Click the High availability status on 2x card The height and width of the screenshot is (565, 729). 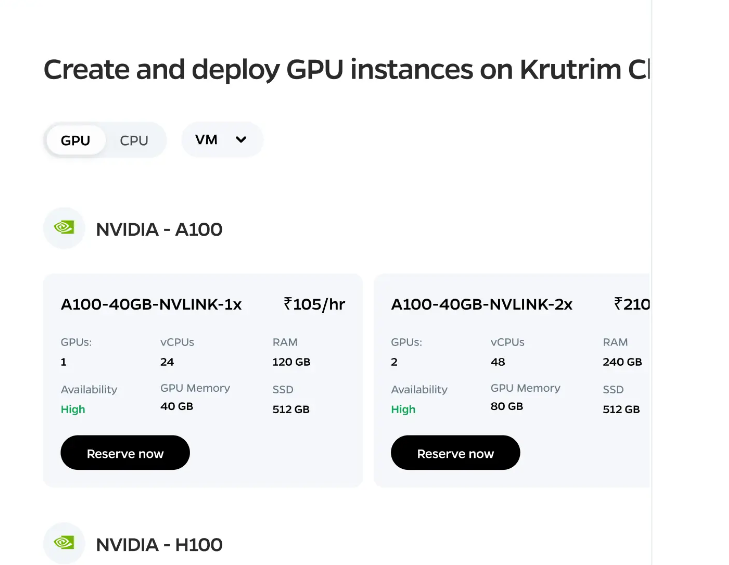(x=403, y=409)
